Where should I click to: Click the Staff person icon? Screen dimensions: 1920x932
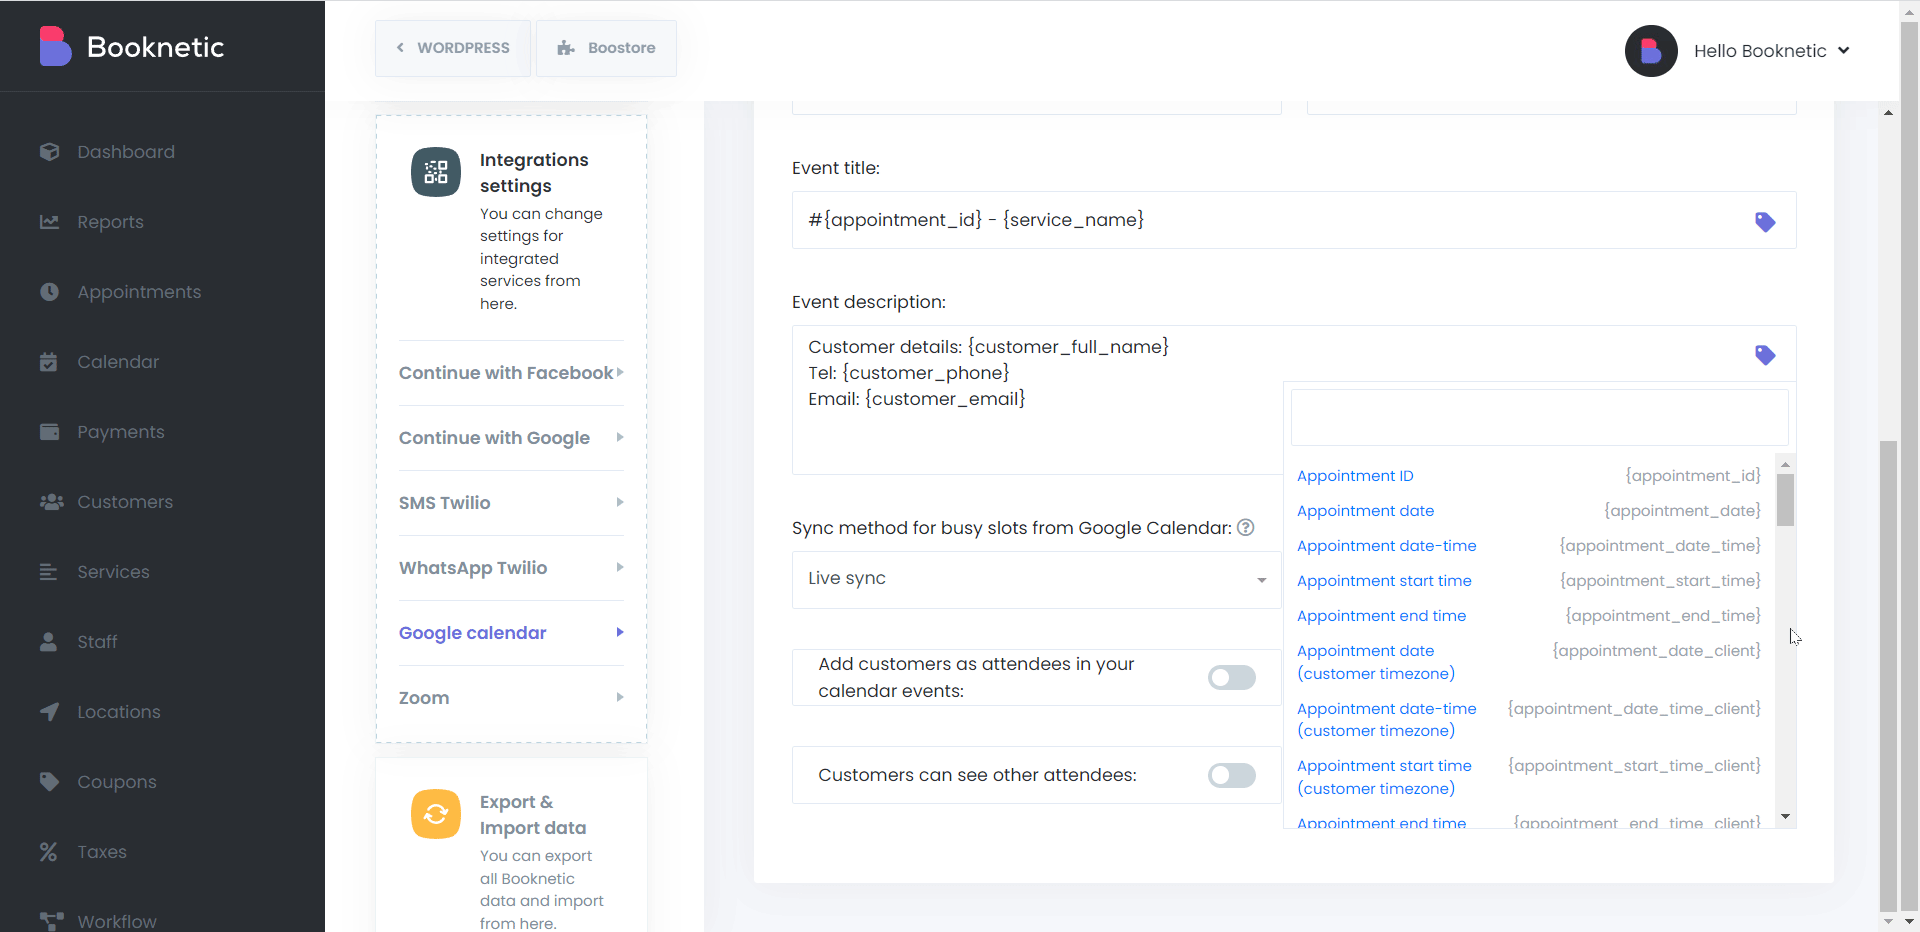click(48, 642)
